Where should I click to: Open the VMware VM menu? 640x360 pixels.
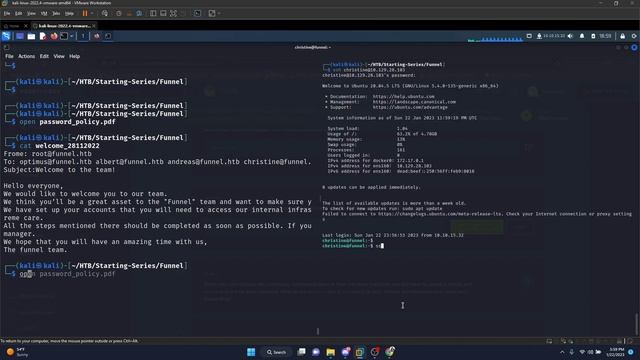(x=44, y=13)
